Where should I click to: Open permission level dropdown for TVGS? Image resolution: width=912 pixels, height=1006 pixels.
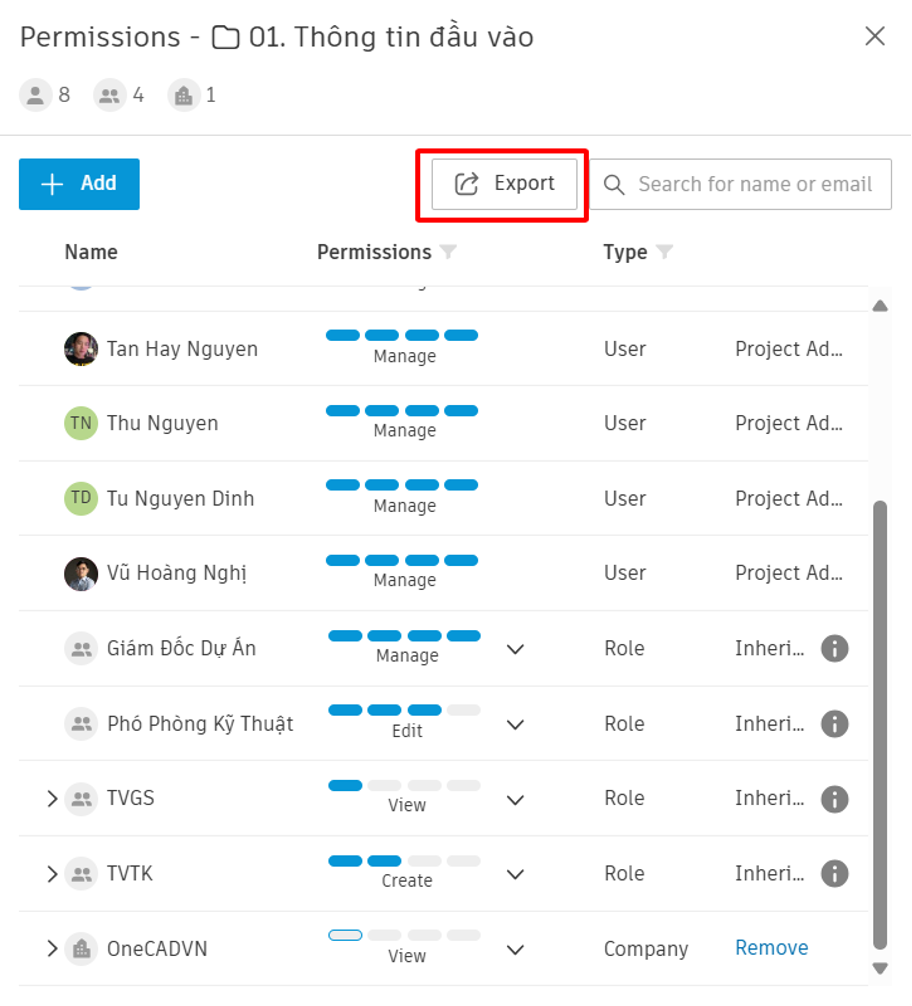click(x=515, y=800)
